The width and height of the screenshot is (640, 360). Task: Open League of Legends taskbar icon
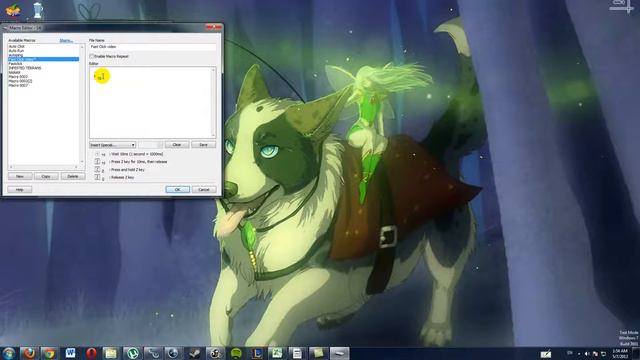[257, 353]
